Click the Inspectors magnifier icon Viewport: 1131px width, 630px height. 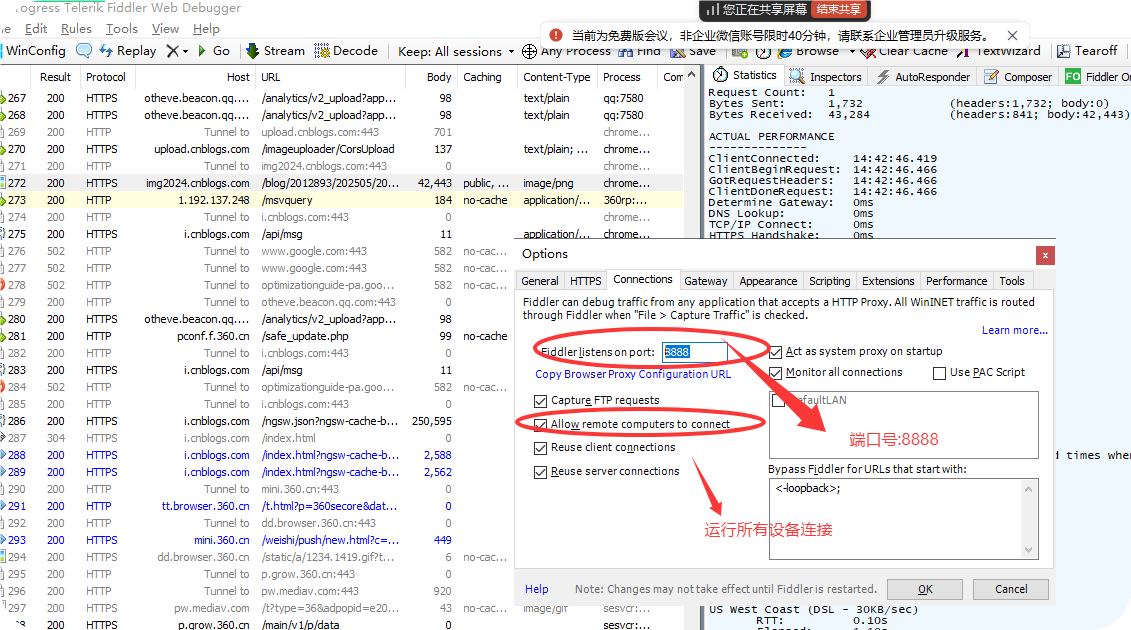796,76
